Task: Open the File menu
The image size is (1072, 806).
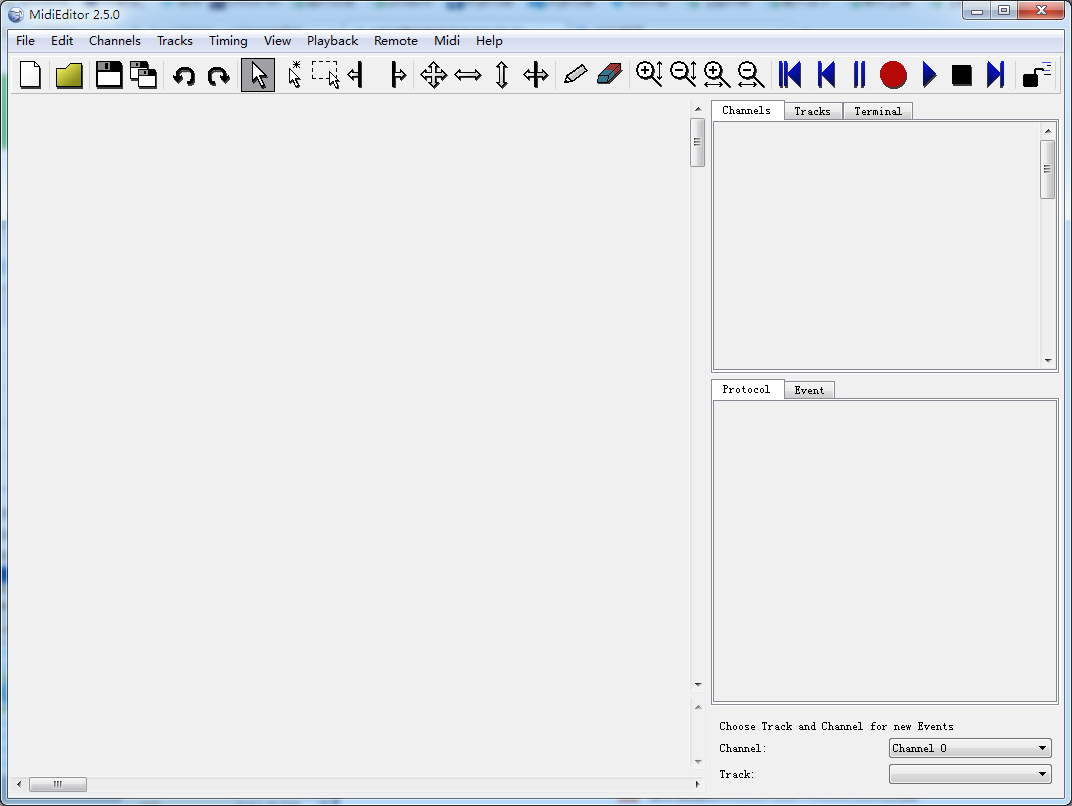Action: coord(25,40)
